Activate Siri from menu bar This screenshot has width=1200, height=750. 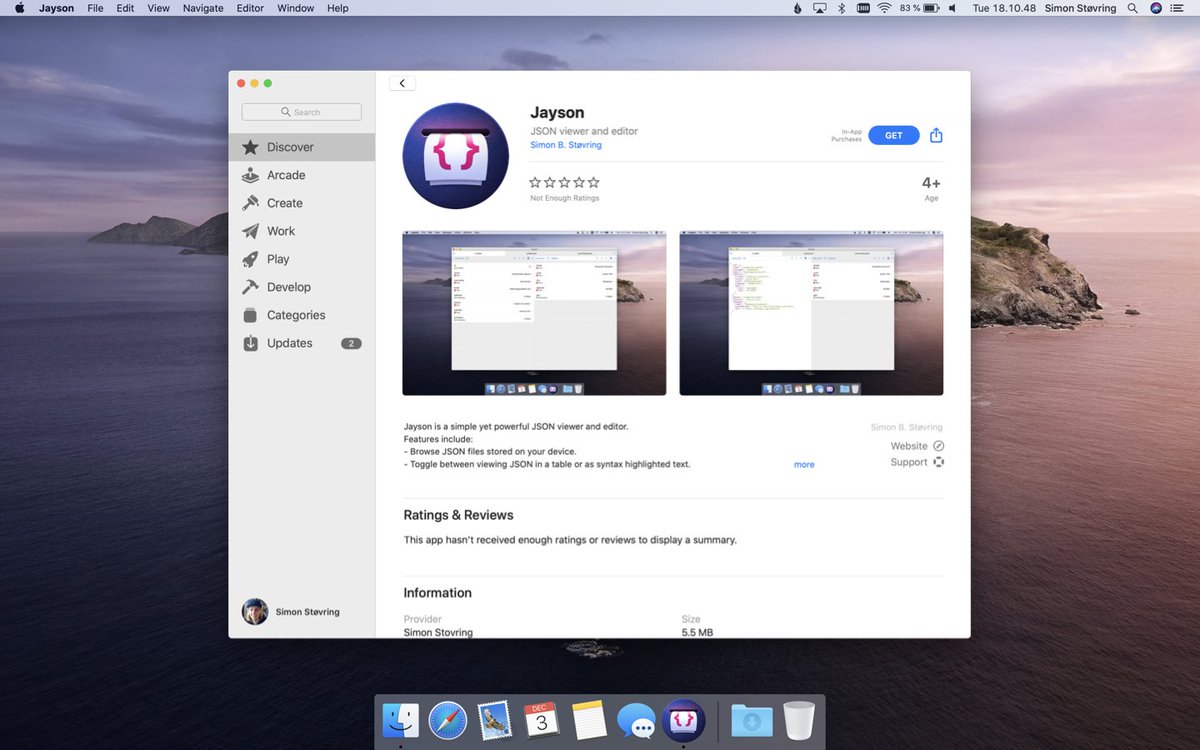1156,8
